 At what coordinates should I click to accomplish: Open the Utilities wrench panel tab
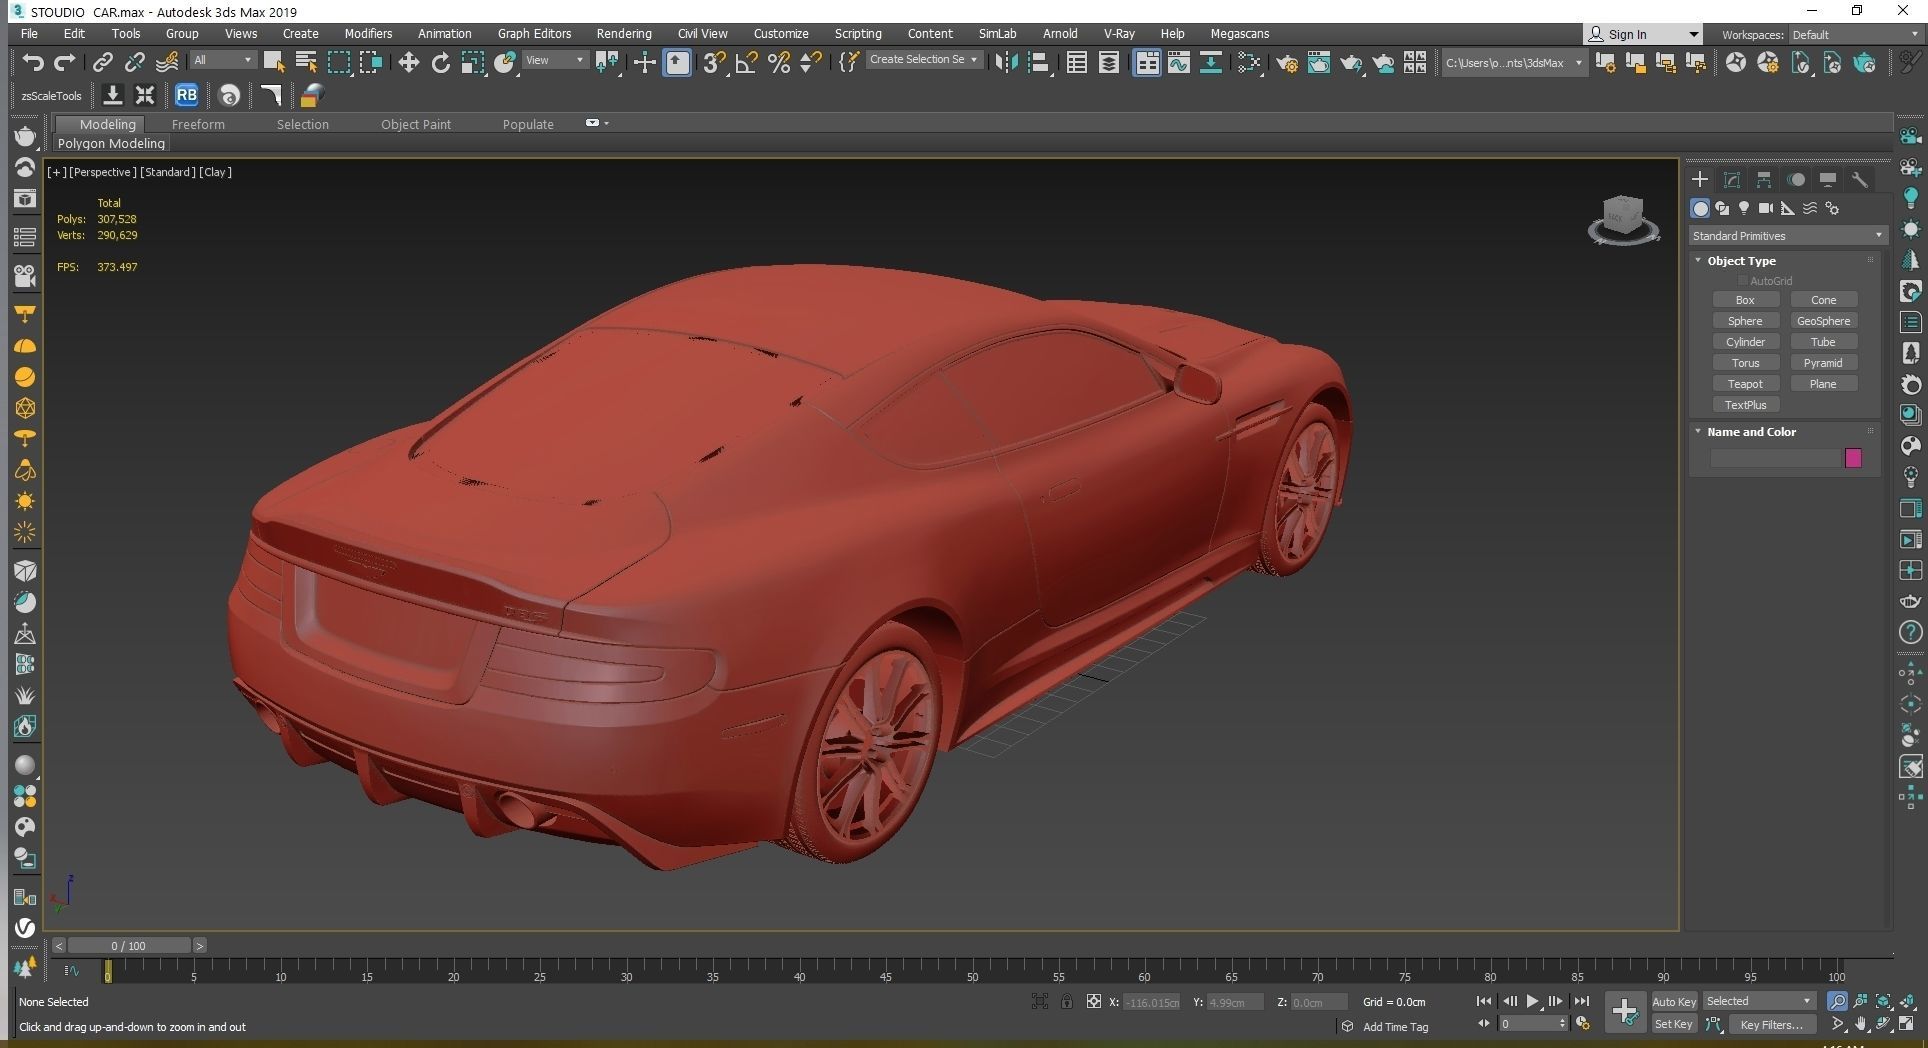click(1860, 180)
